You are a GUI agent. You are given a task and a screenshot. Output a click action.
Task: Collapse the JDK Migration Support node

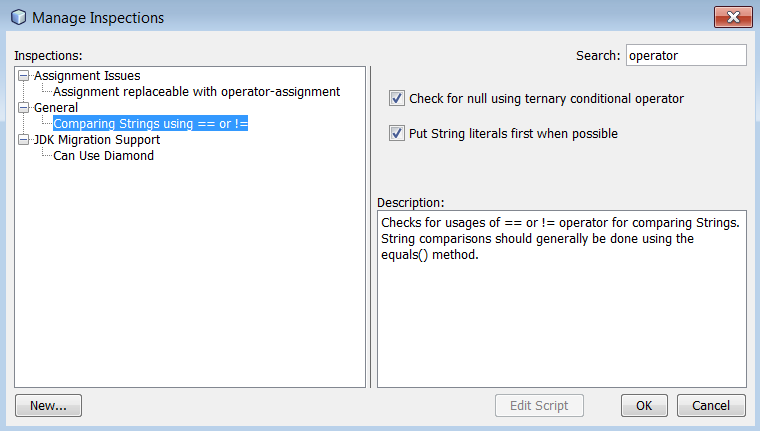(x=24, y=140)
